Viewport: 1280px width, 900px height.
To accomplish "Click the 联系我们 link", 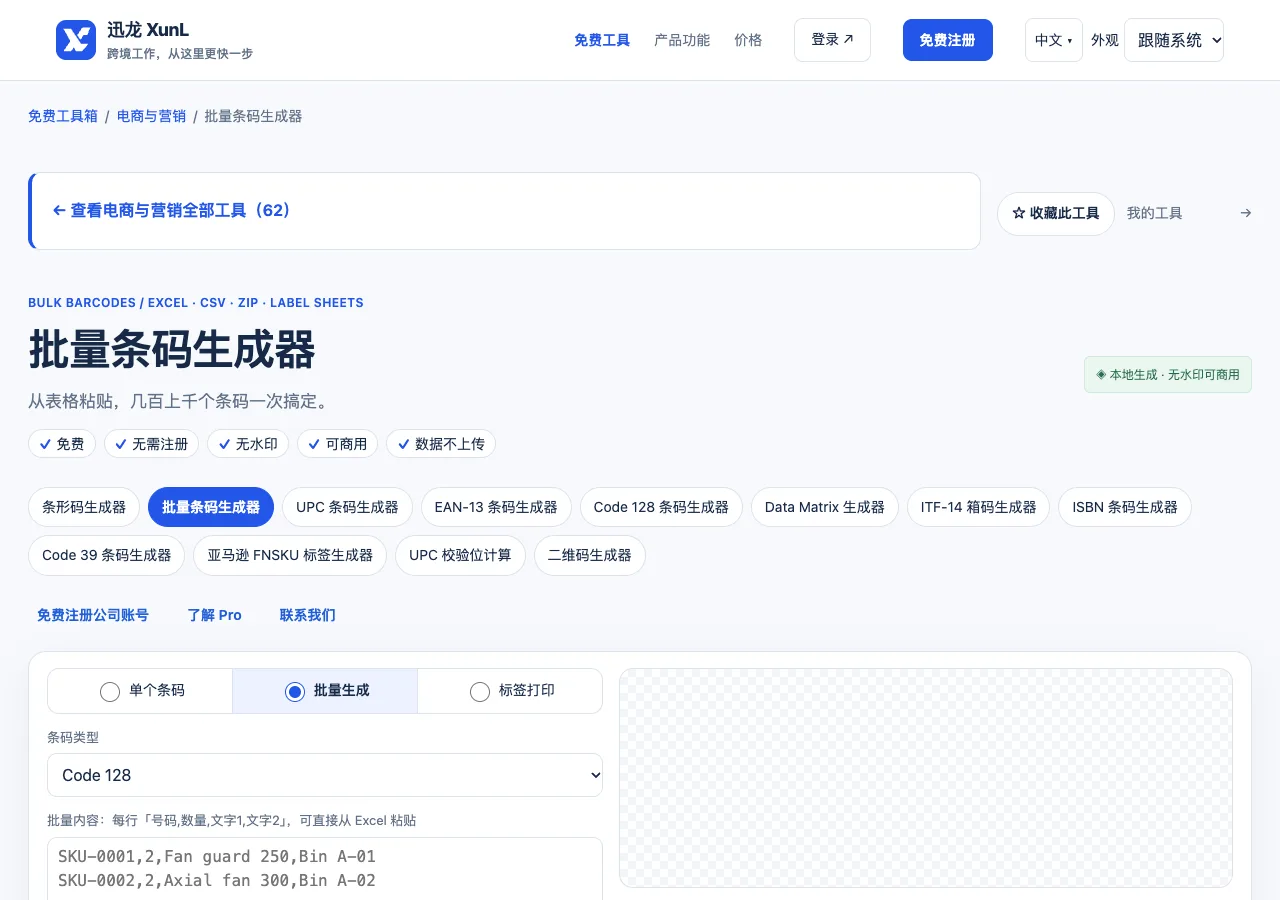I will point(307,615).
